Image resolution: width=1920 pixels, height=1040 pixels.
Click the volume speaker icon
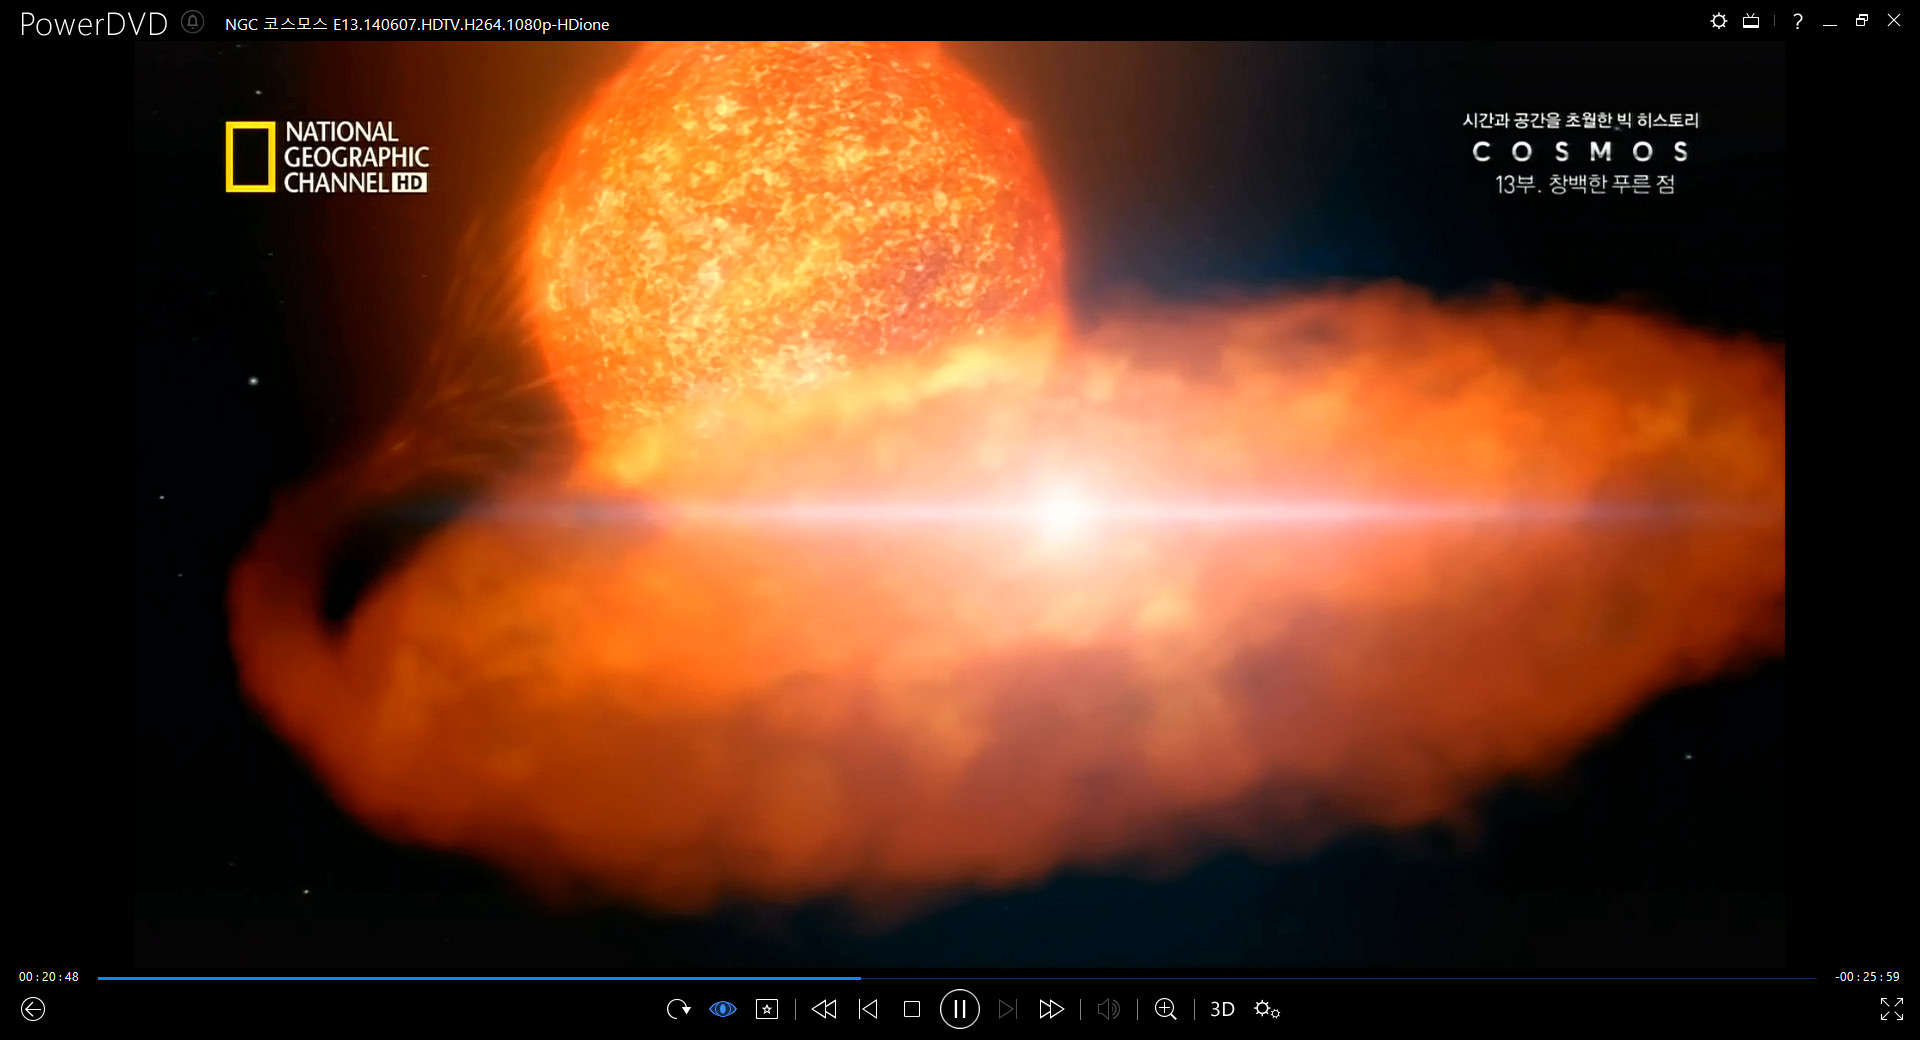coord(1108,1009)
